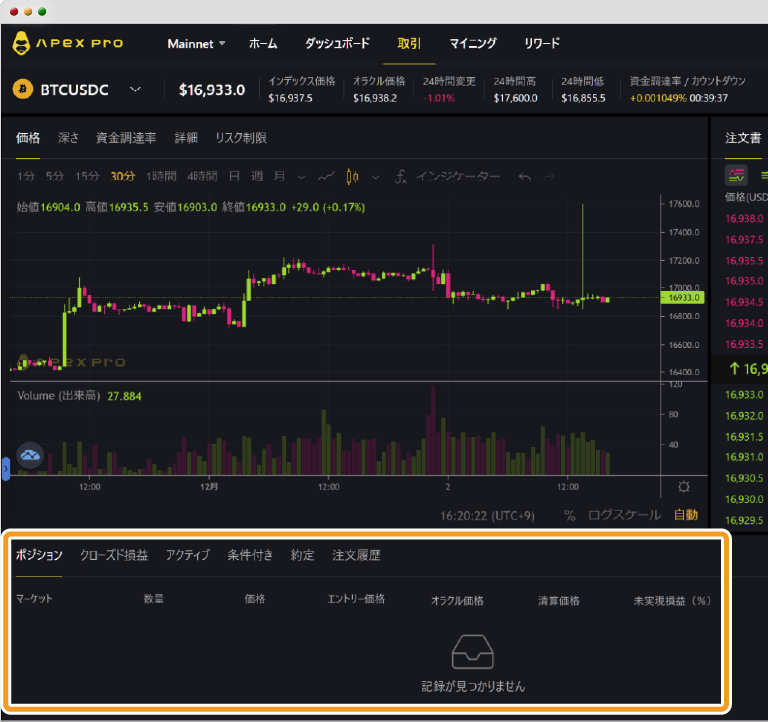
Task: Click ask price 16,935.5 in order book
Action: point(744,261)
